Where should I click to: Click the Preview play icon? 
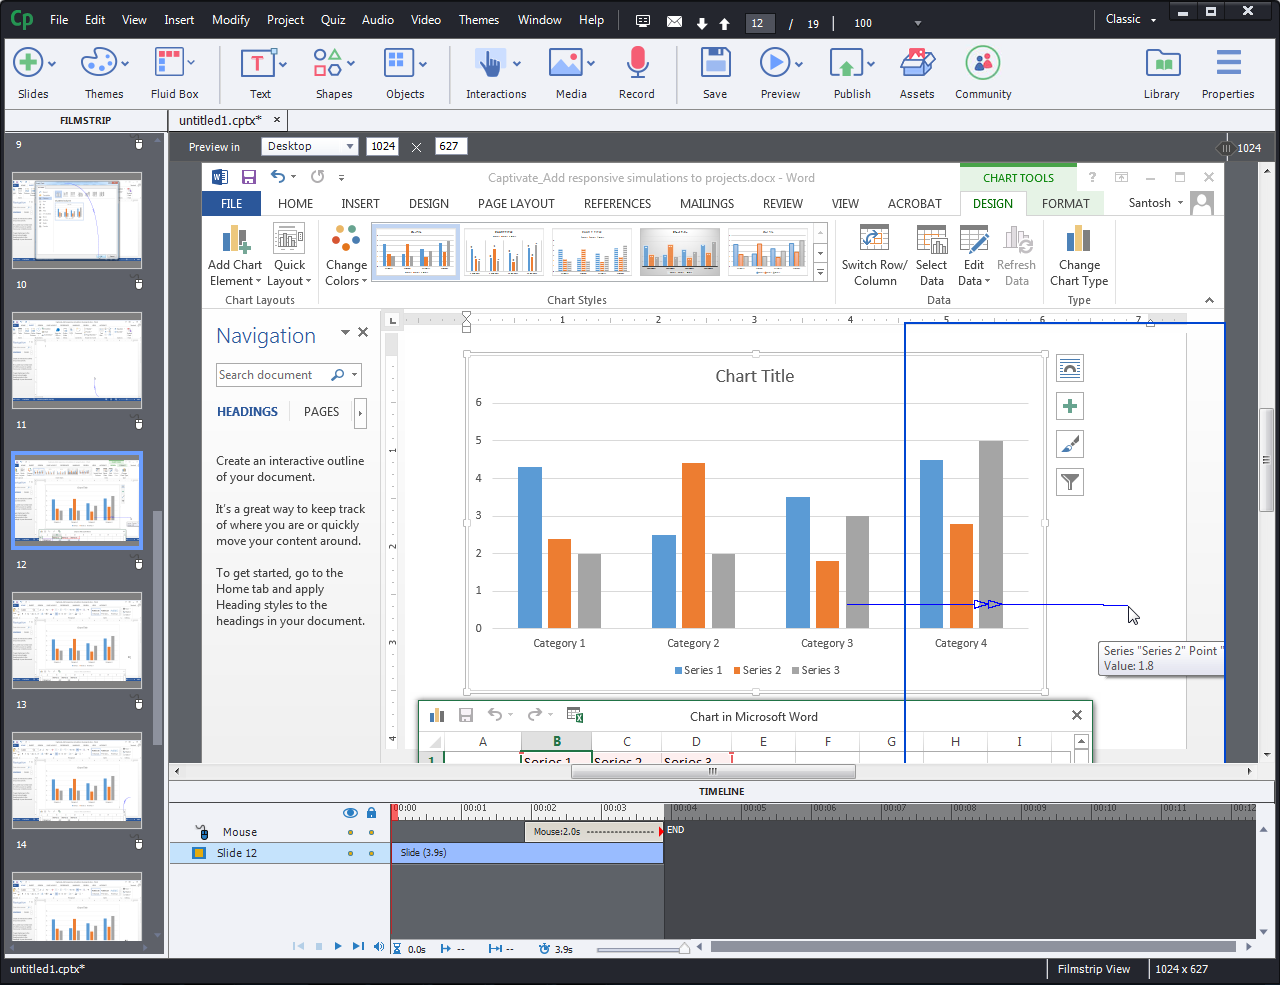pyautogui.click(x=774, y=63)
